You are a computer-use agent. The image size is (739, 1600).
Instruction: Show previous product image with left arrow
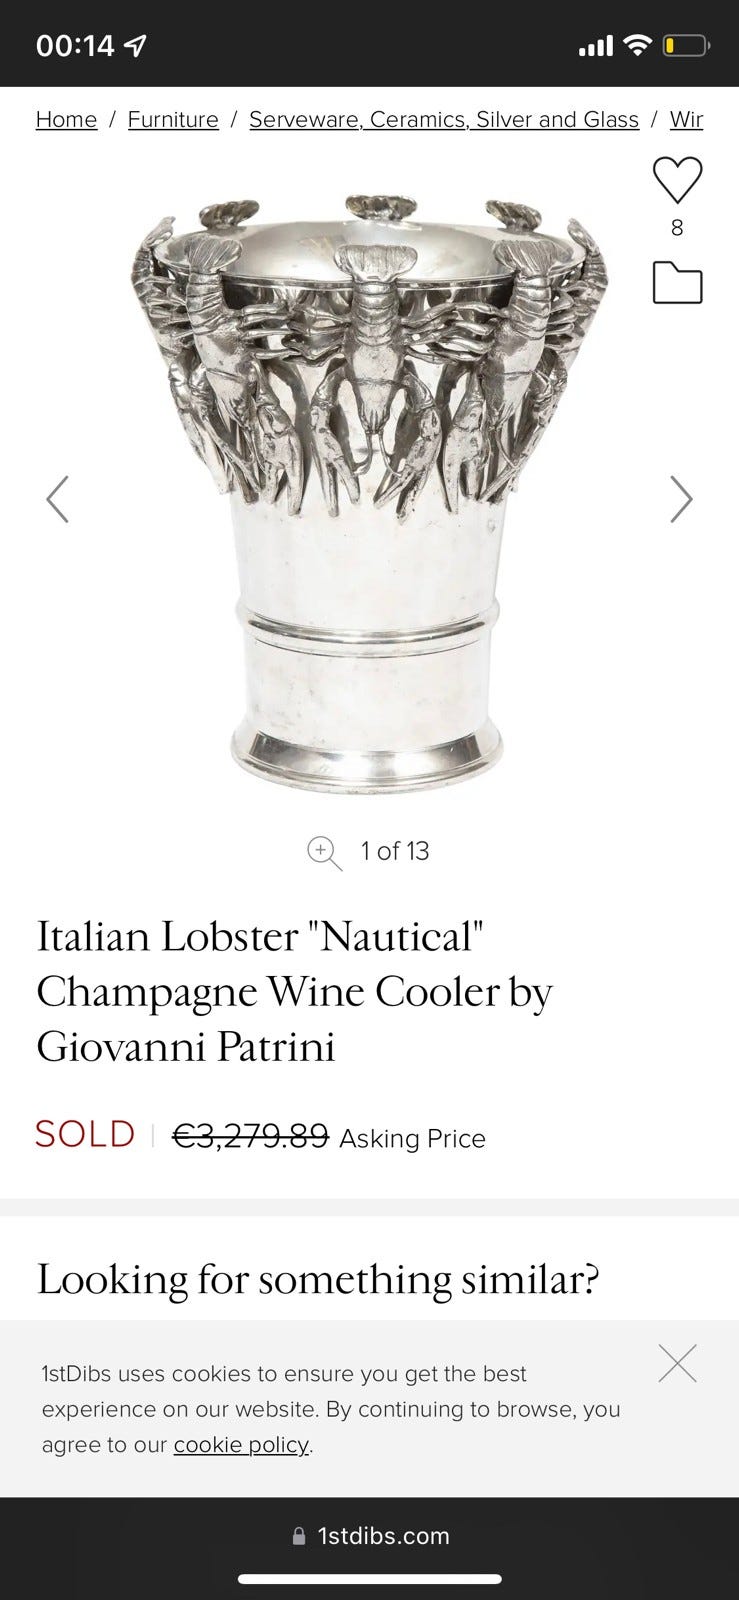[x=58, y=499]
